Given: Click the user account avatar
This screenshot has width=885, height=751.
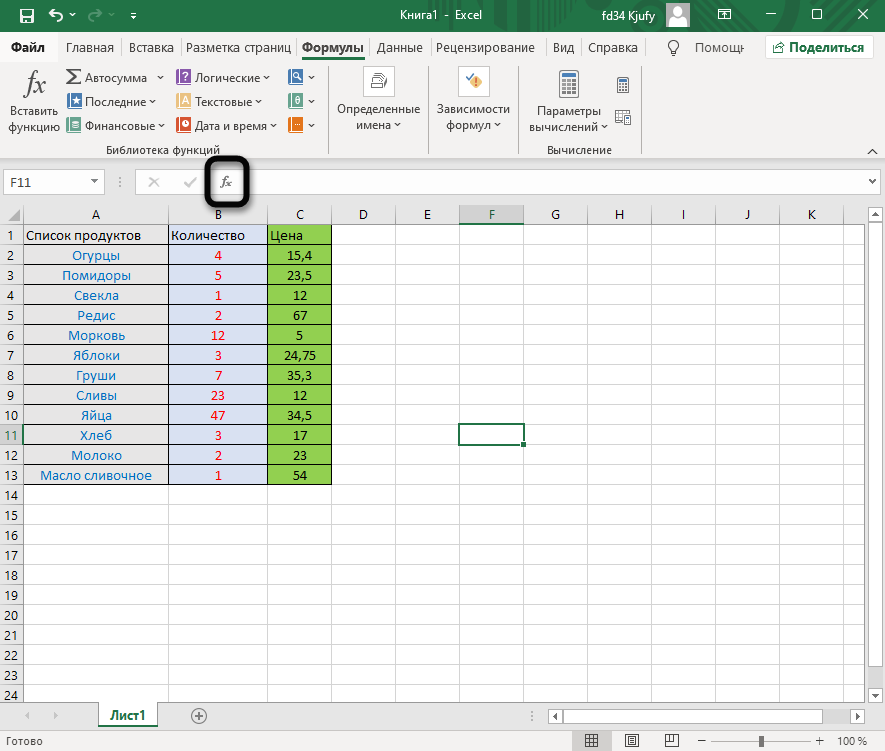Looking at the screenshot, I should pyautogui.click(x=678, y=15).
